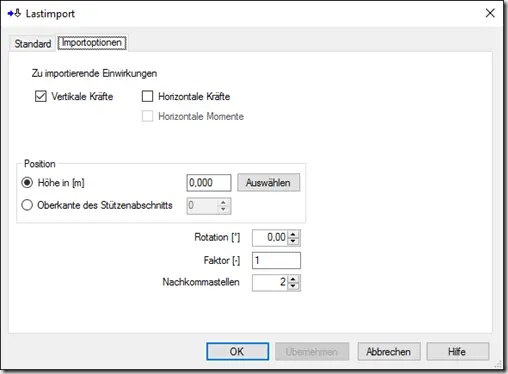This screenshot has width=508, height=374.
Task: Increase Rotation with the up arrow
Action: [293, 234]
